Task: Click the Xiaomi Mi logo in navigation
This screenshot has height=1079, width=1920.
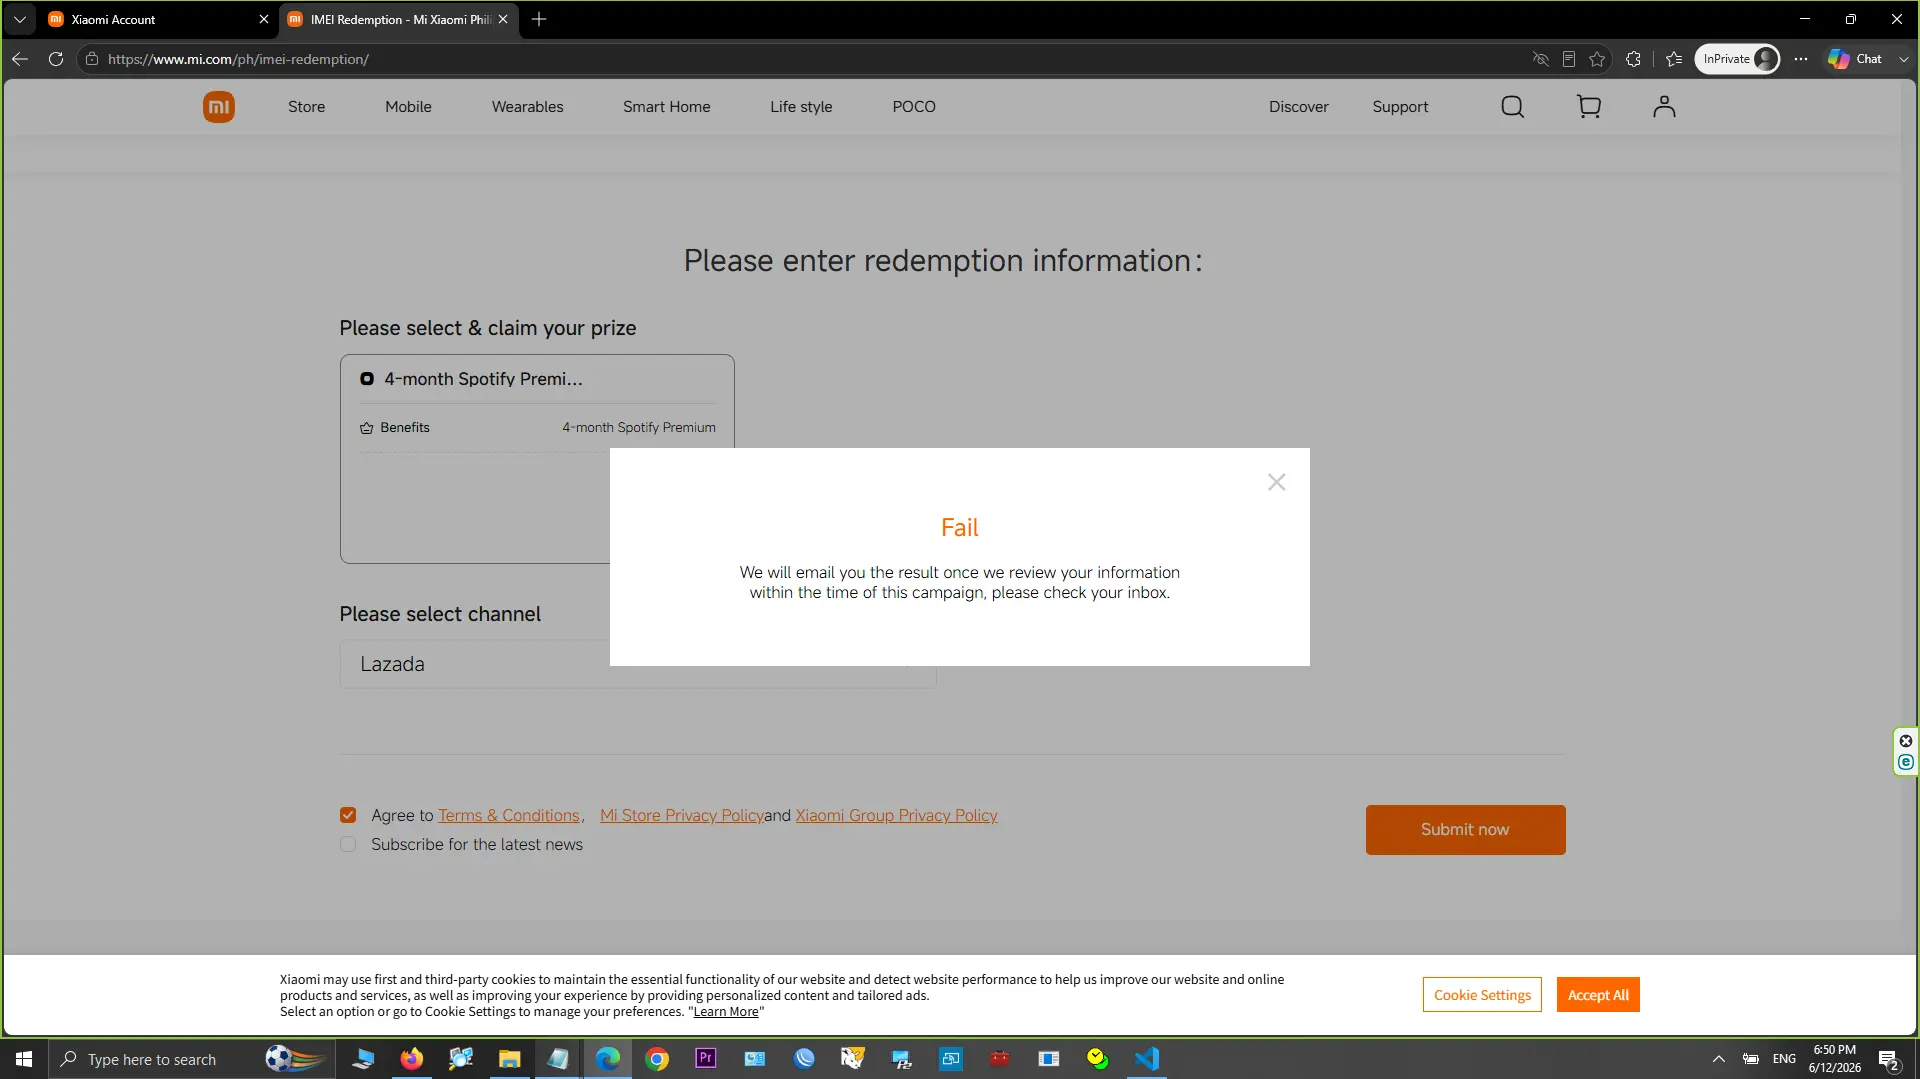Action: [x=218, y=107]
